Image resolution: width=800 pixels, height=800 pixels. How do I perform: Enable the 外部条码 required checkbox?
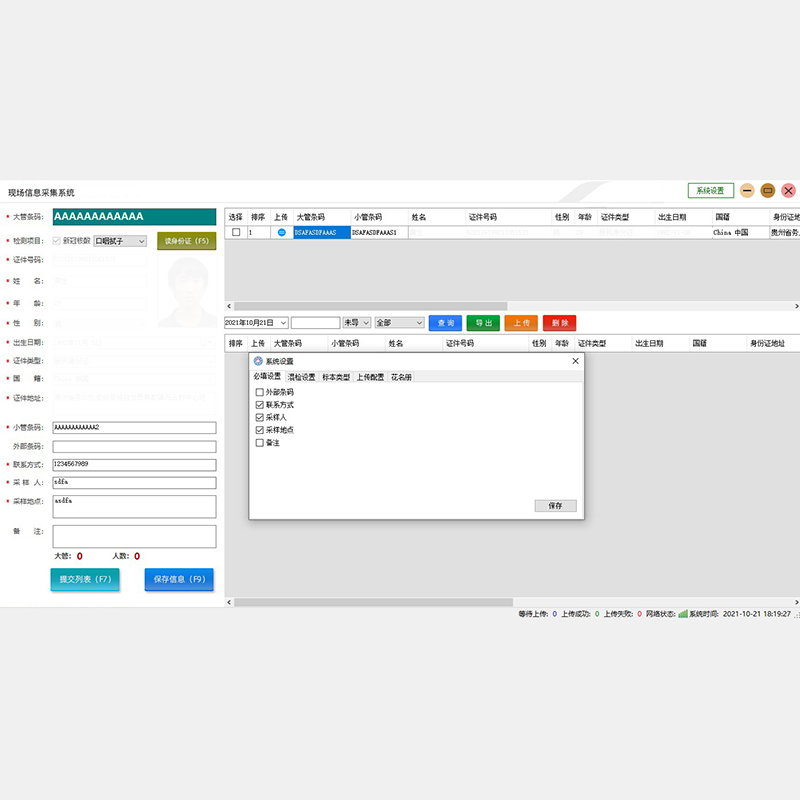click(x=260, y=392)
